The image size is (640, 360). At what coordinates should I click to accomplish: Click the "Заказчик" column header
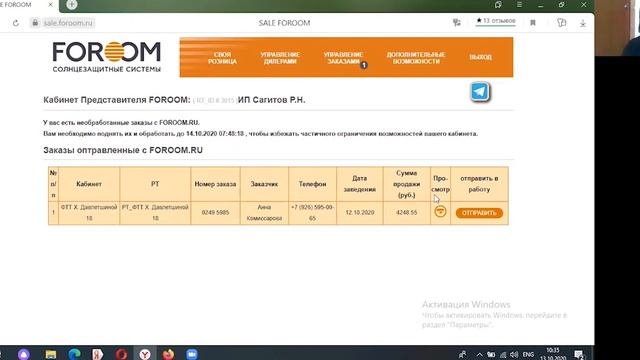tap(264, 184)
